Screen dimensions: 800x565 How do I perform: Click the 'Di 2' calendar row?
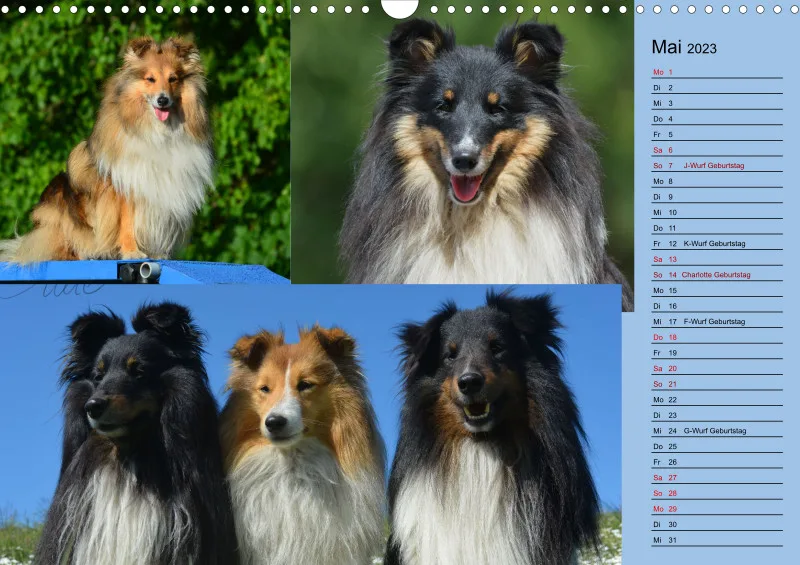[717, 88]
